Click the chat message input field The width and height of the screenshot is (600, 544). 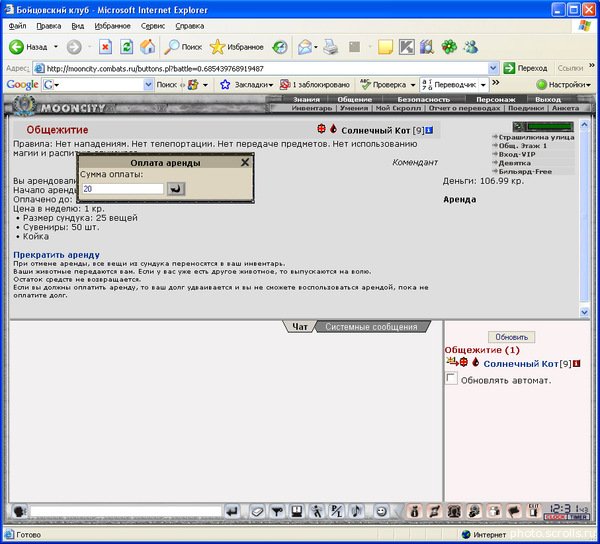coord(126,511)
